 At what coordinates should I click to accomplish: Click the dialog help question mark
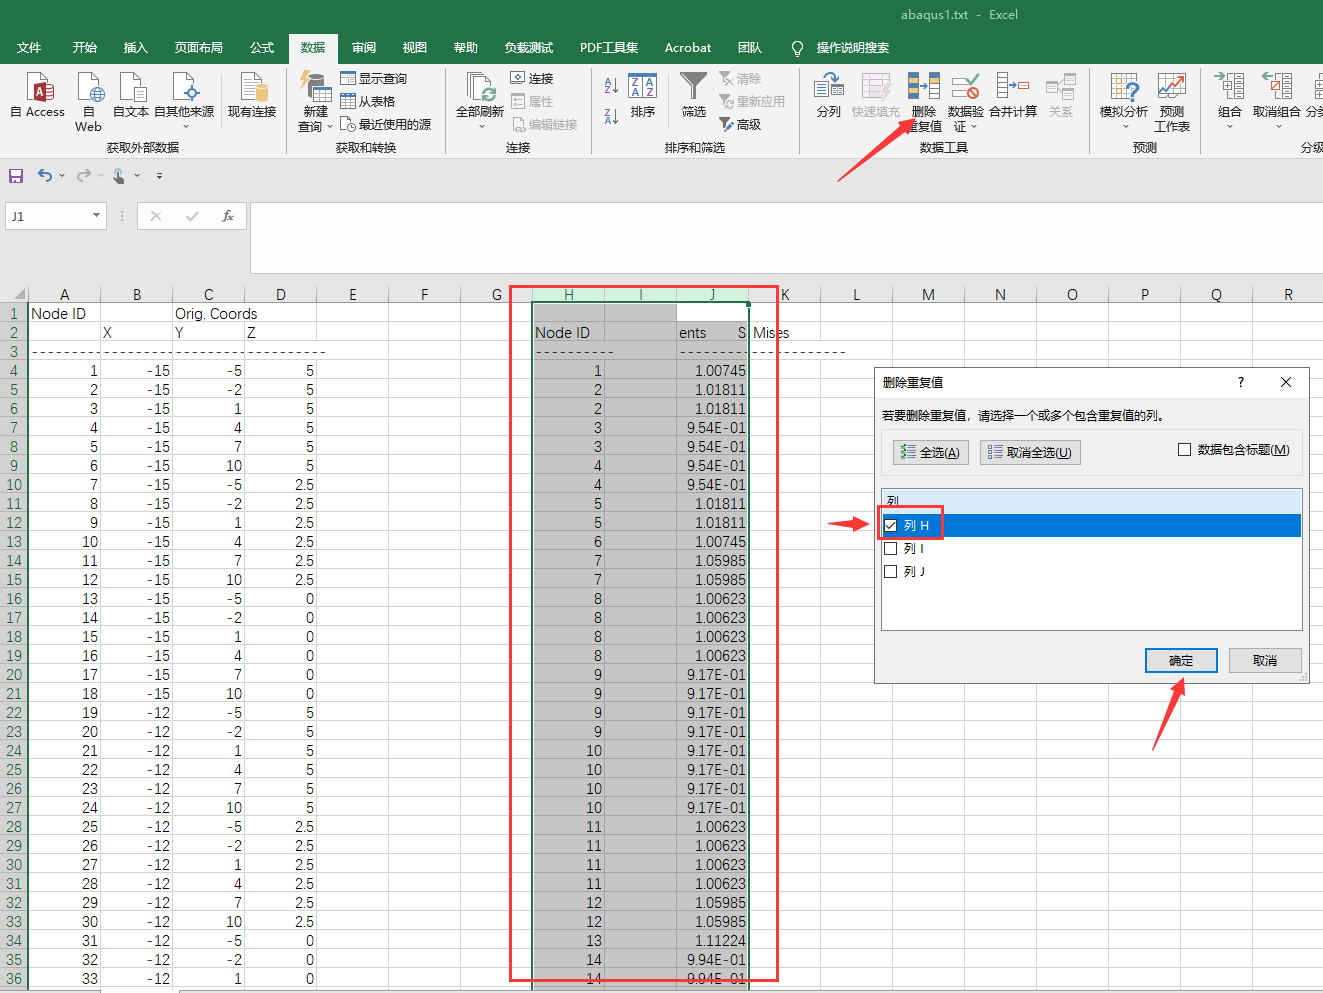(x=1241, y=382)
